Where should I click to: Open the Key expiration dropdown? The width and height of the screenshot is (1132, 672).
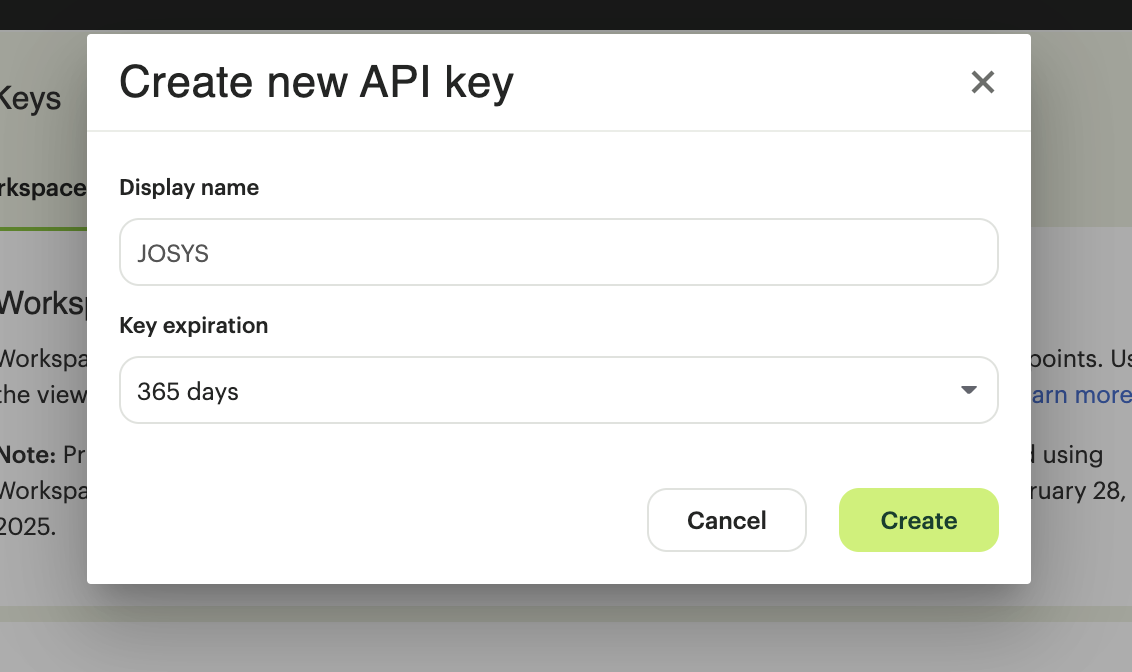point(558,390)
